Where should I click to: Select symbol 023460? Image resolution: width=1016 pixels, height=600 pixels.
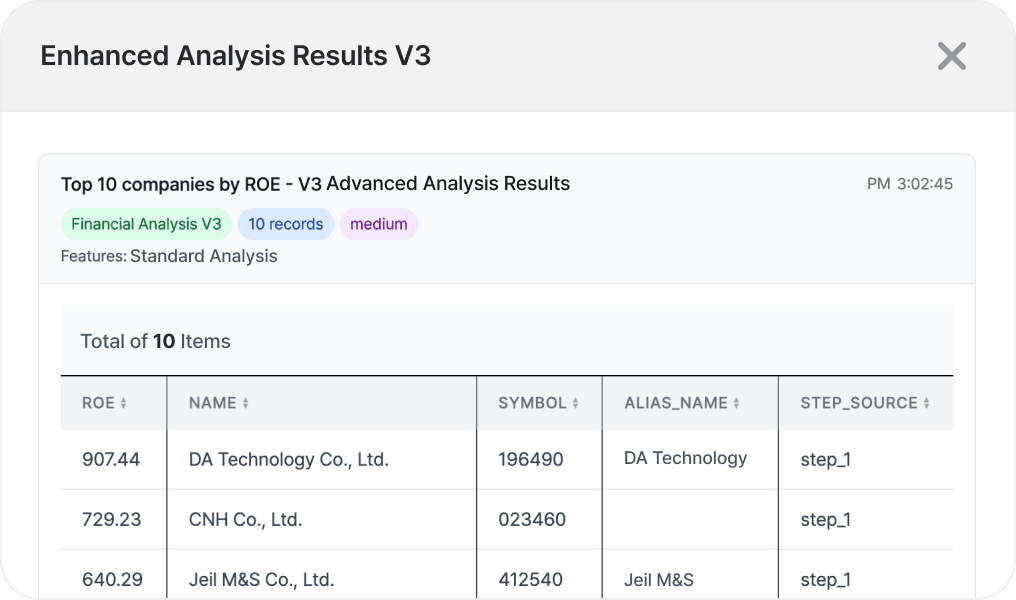point(532,520)
